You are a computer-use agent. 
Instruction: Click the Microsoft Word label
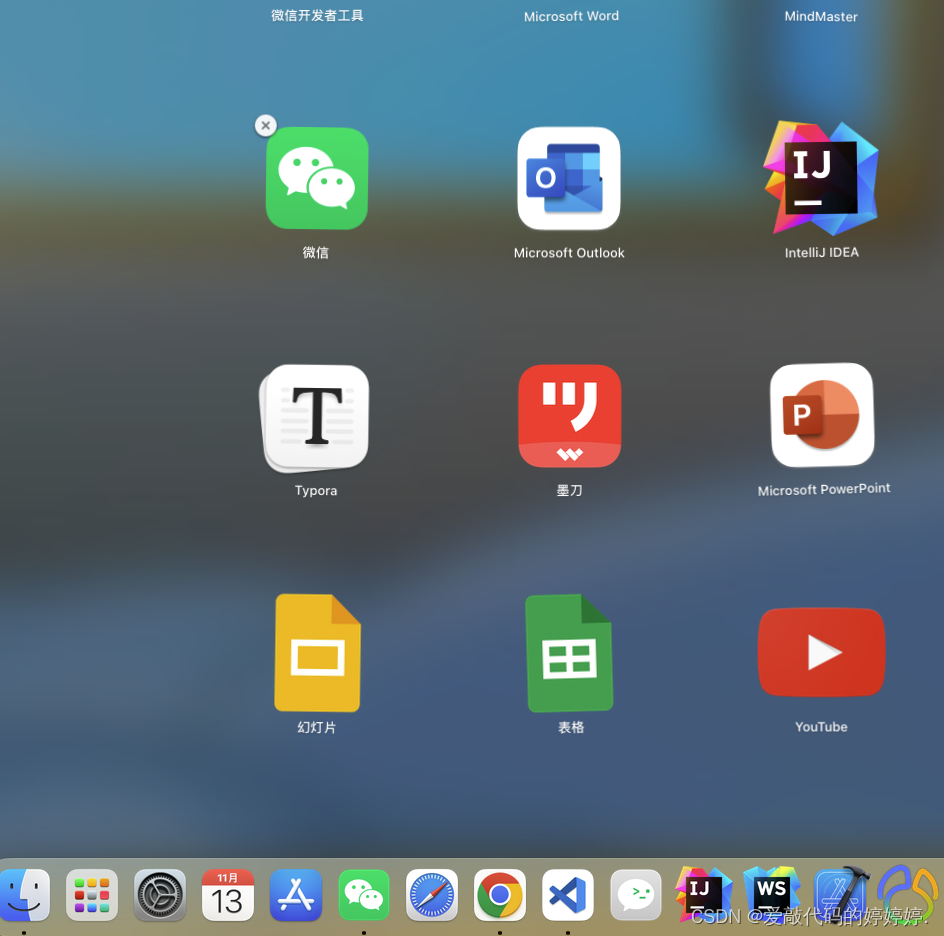coord(571,16)
